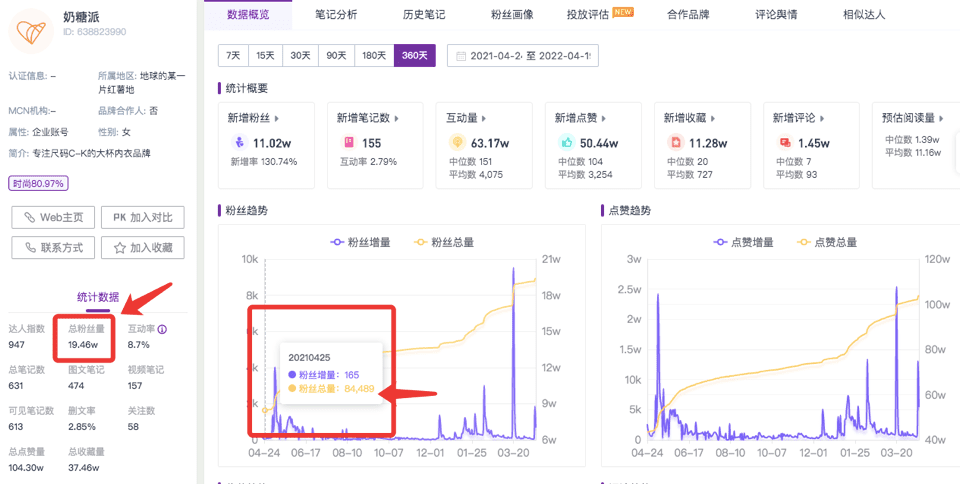Click the 视频笔记 value 157
This screenshot has width=960, height=484.
point(136,385)
